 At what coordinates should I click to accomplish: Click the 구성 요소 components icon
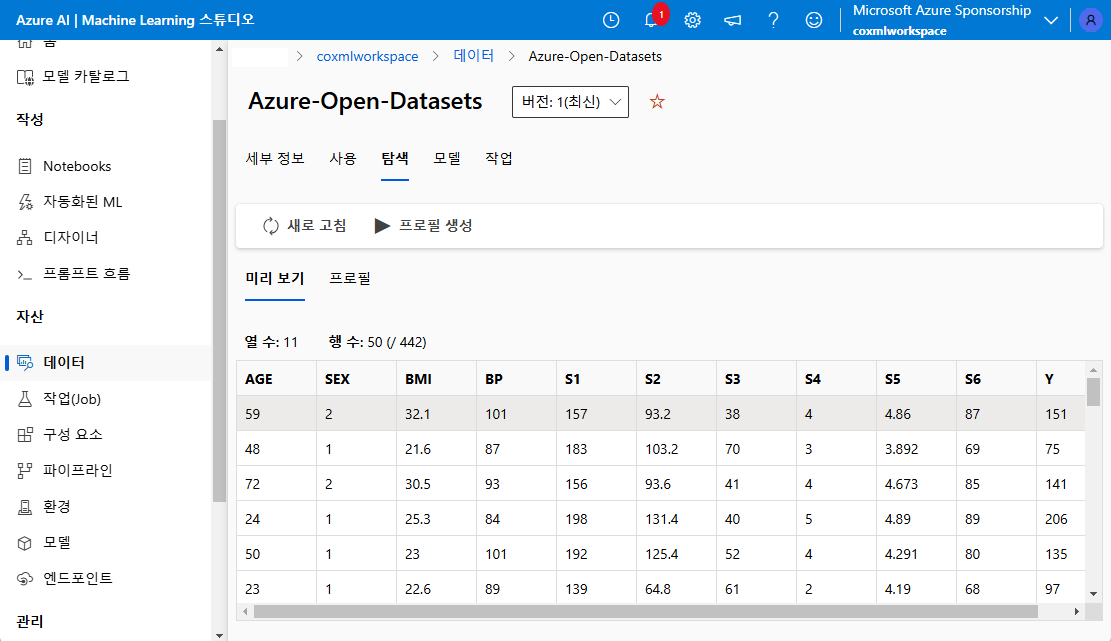25,434
